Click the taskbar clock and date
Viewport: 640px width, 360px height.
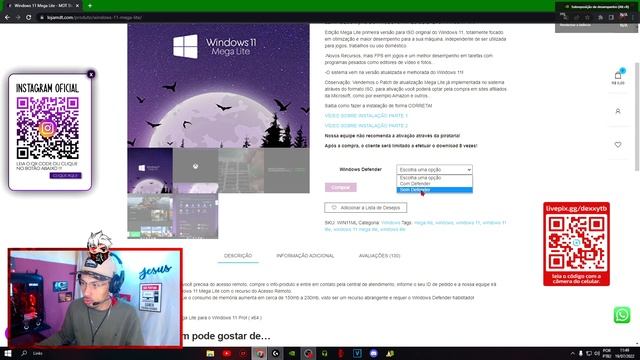coord(624,353)
